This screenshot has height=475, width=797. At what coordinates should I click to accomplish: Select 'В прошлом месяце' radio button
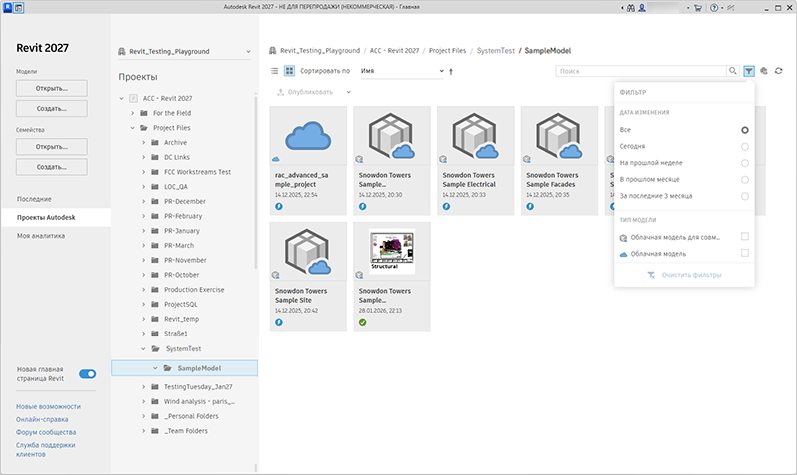[x=745, y=180]
